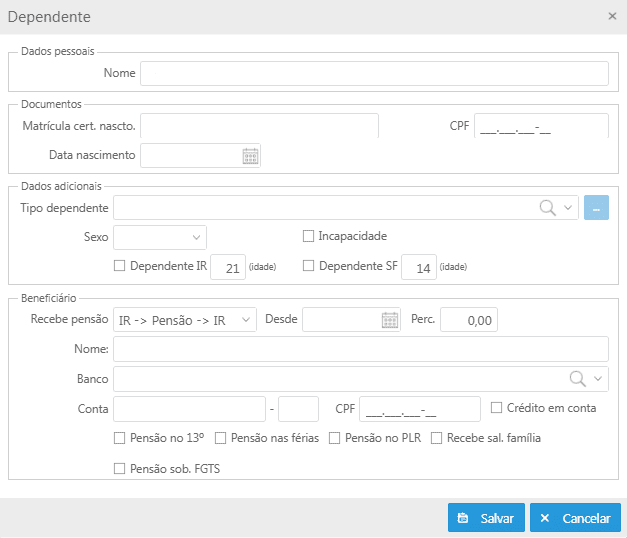Enable the Incapacidade checkbox

308,236
